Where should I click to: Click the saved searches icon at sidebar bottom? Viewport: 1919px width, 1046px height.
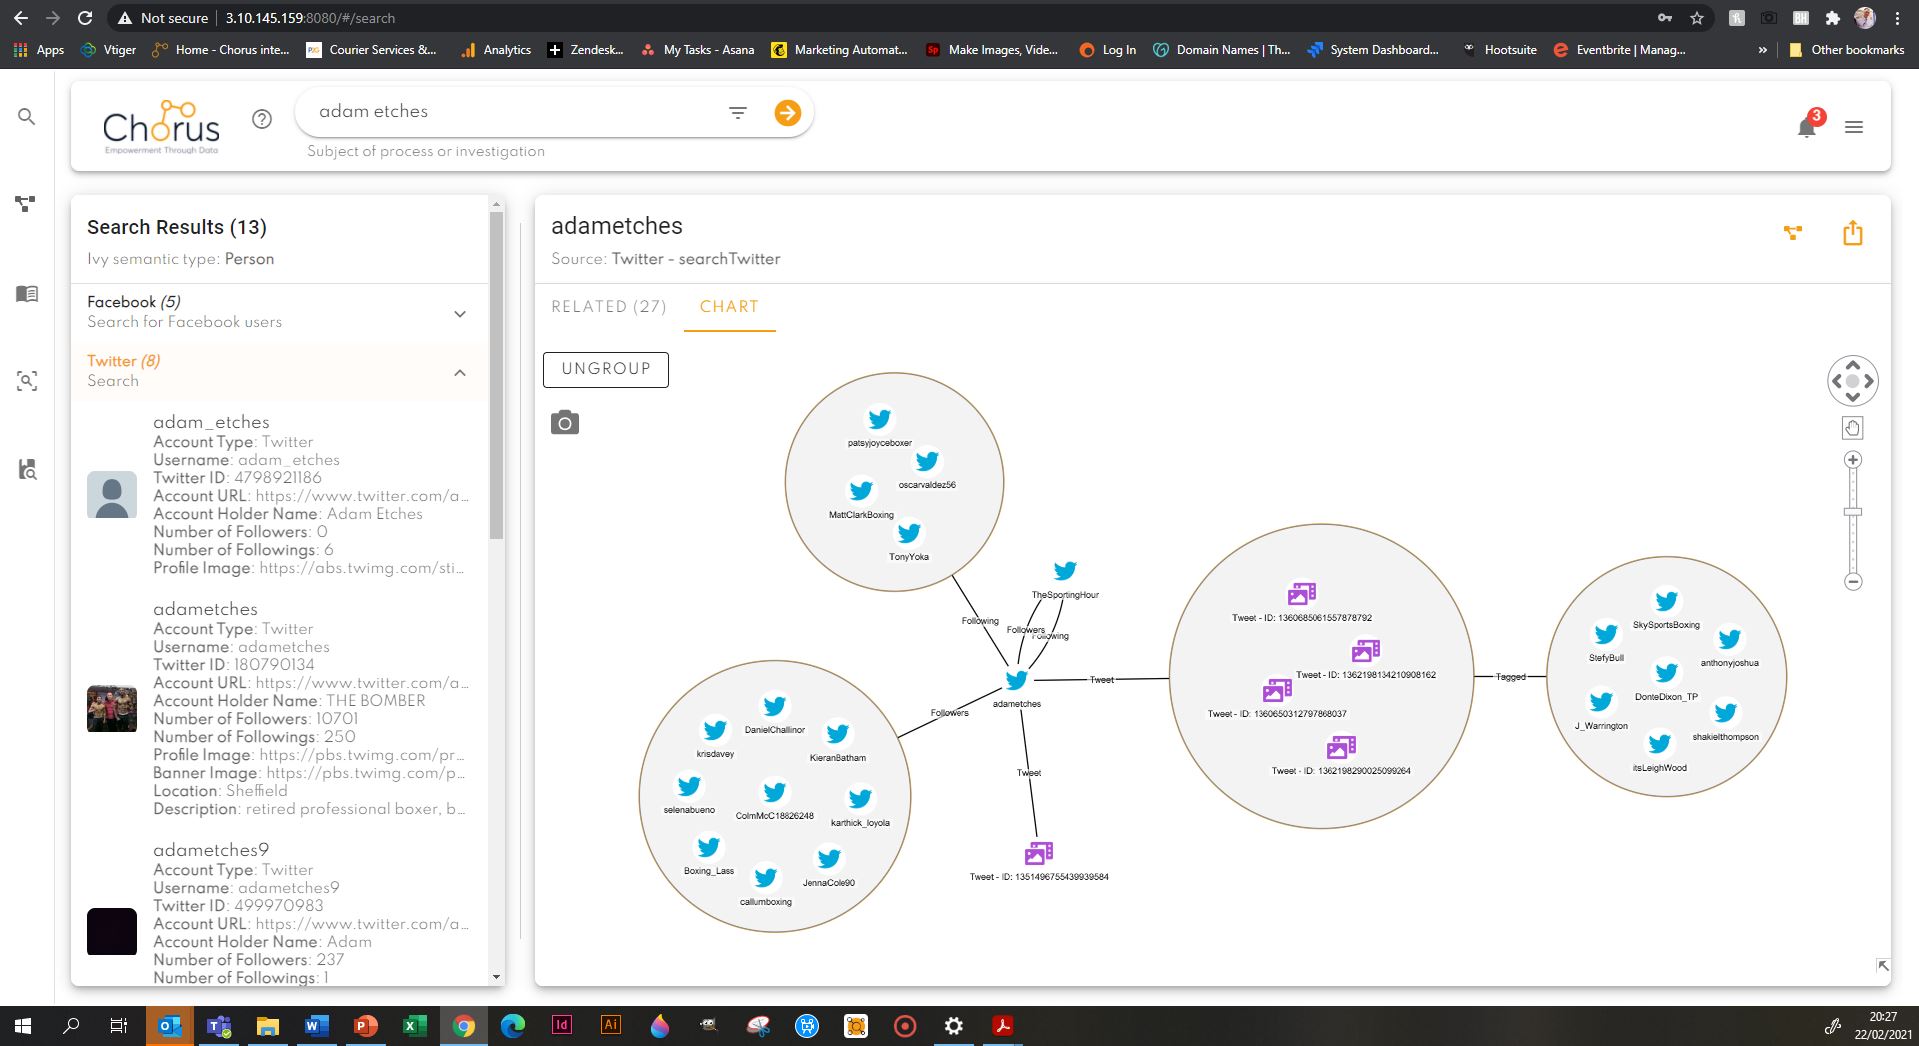click(27, 470)
